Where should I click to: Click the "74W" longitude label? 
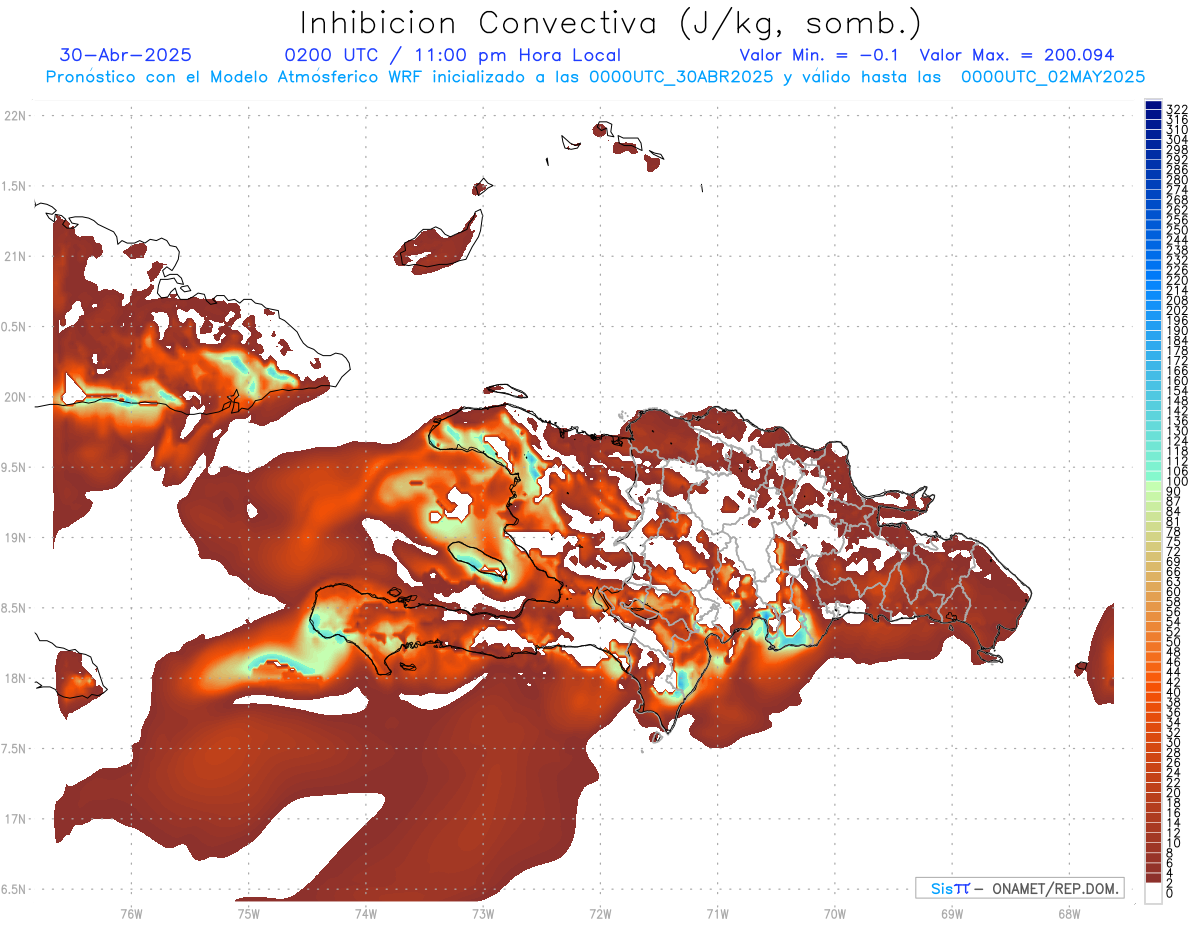click(x=365, y=913)
